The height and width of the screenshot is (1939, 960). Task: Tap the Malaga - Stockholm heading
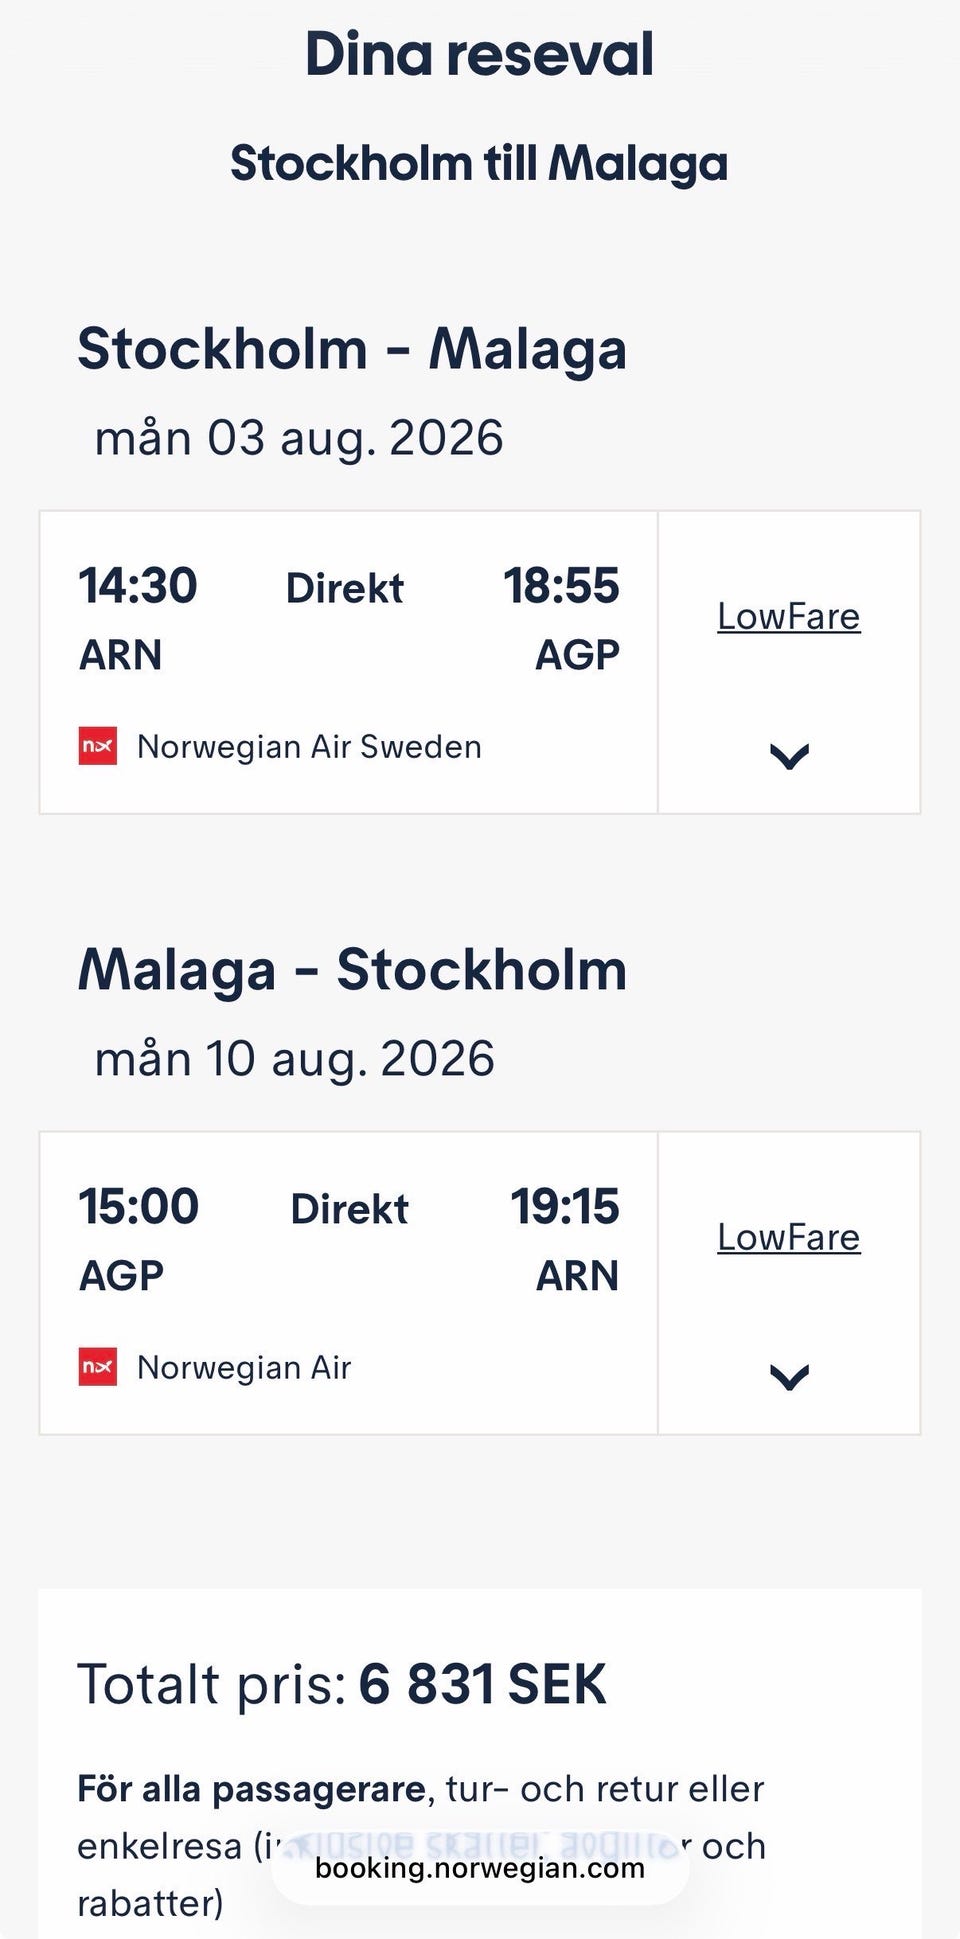[x=352, y=970]
